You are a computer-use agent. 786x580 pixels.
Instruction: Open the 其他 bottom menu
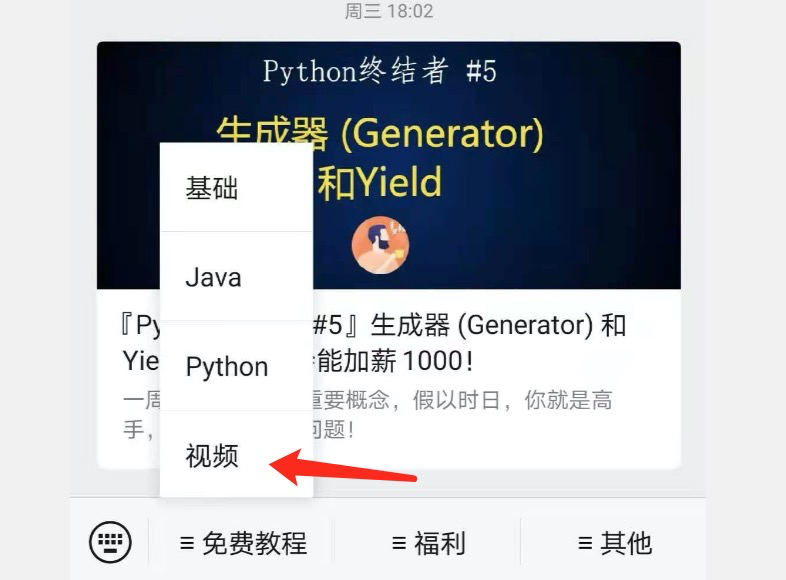[x=615, y=543]
